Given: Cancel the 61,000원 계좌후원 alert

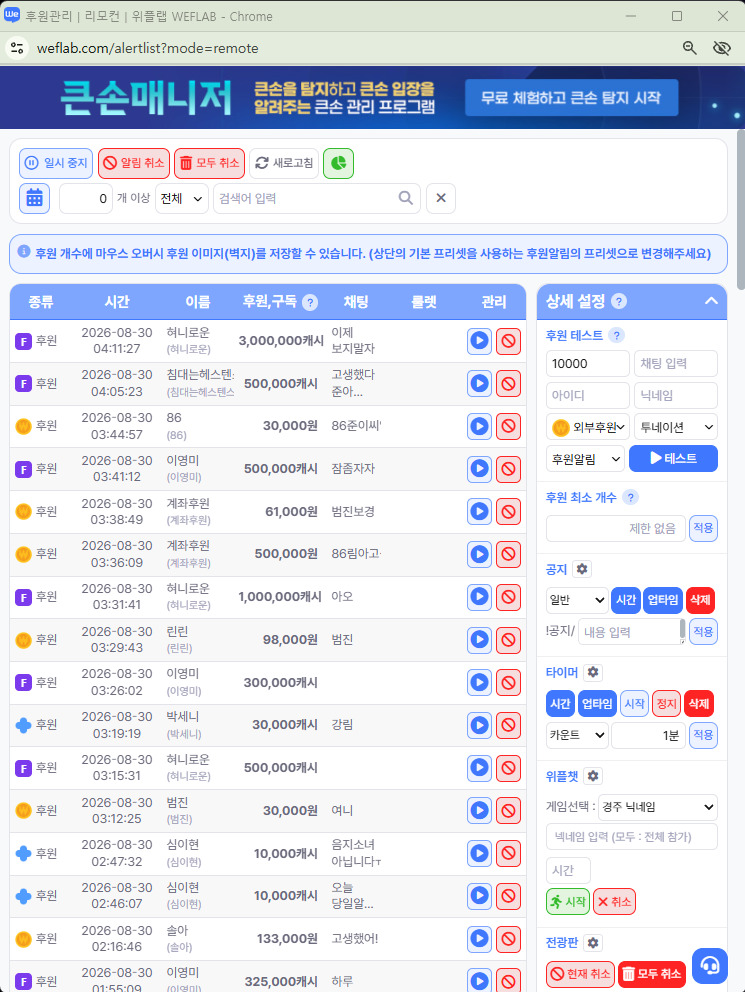Looking at the screenshot, I should tap(508, 512).
